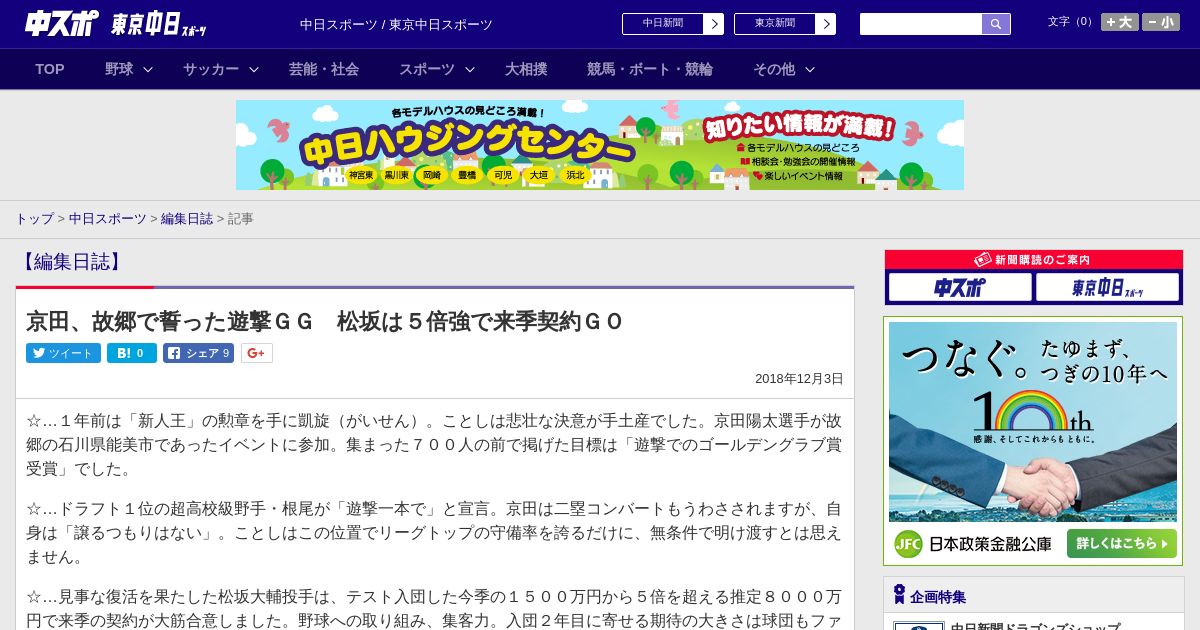This screenshot has height=630, width=1200.
Task: Click the Hatena B! bookmark button
Action: pyautogui.click(x=132, y=353)
